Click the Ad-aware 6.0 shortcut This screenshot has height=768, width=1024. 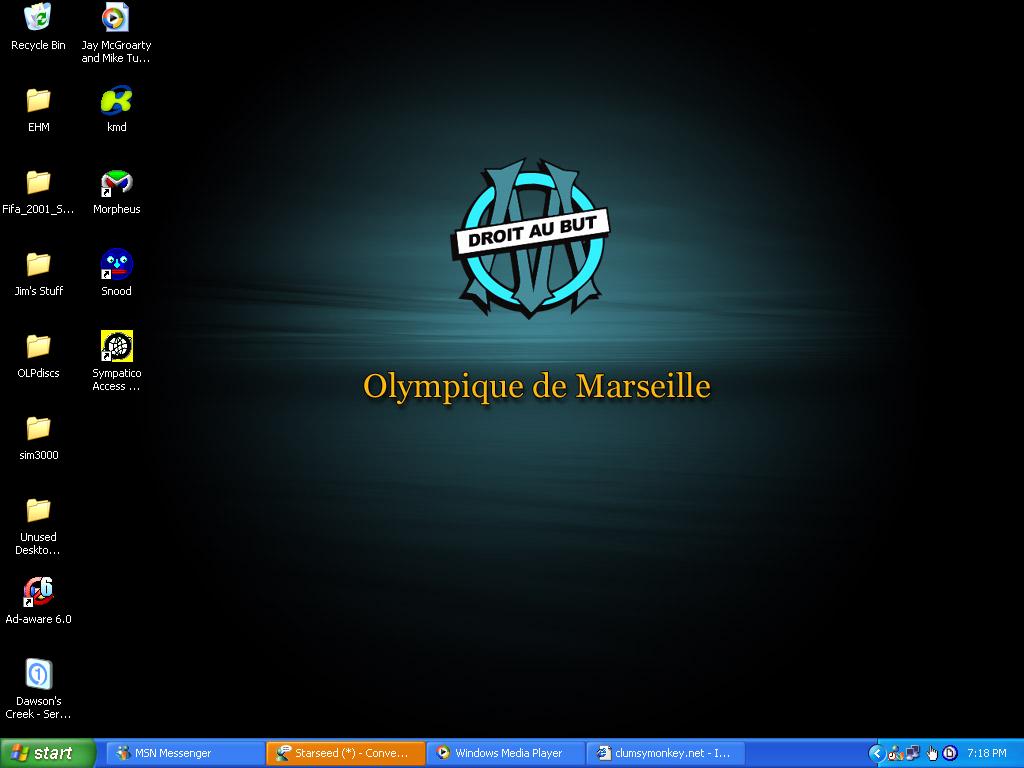click(x=38, y=593)
